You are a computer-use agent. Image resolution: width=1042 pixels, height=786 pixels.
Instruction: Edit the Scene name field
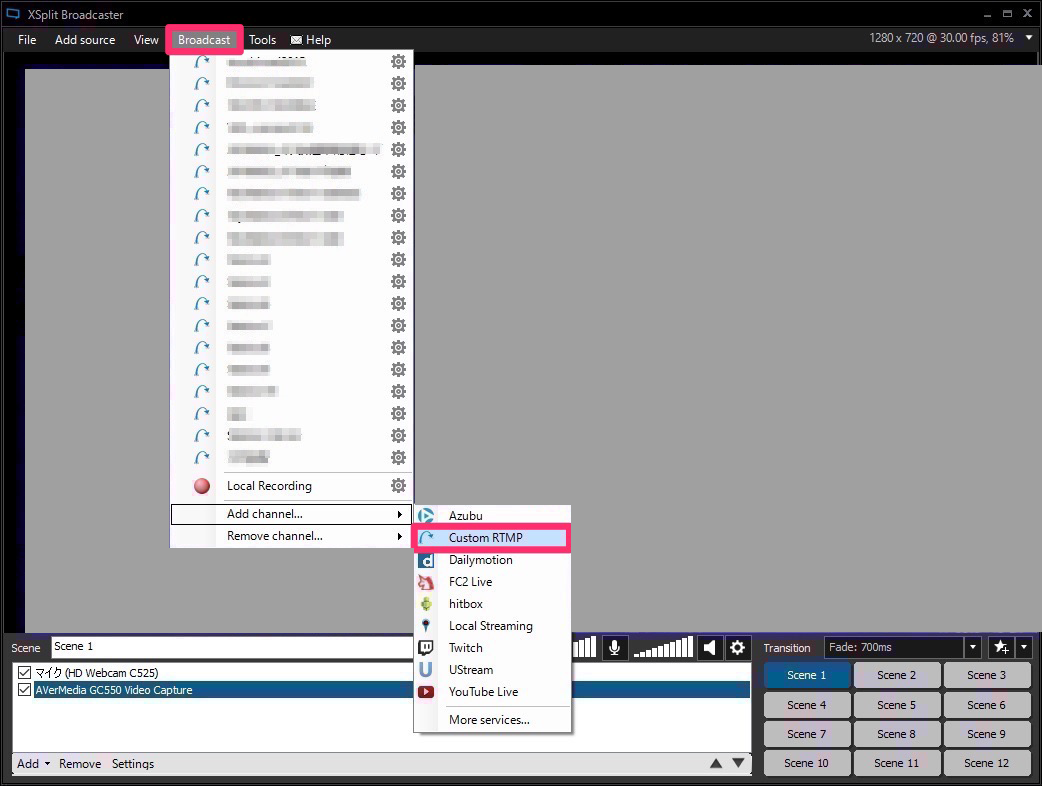pyautogui.click(x=232, y=646)
